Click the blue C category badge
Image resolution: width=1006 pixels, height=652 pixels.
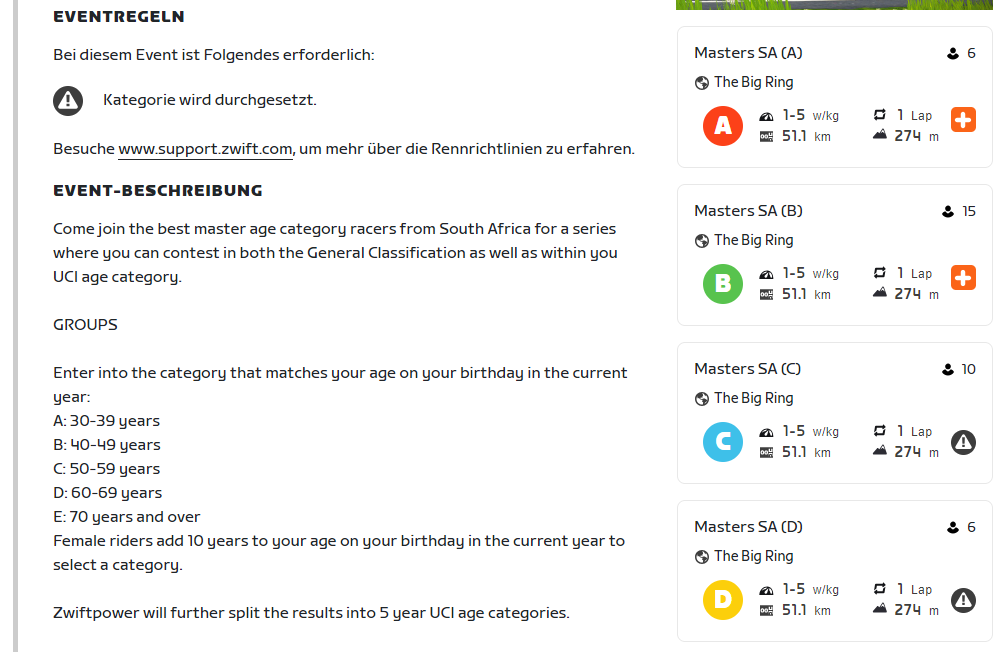tap(723, 442)
